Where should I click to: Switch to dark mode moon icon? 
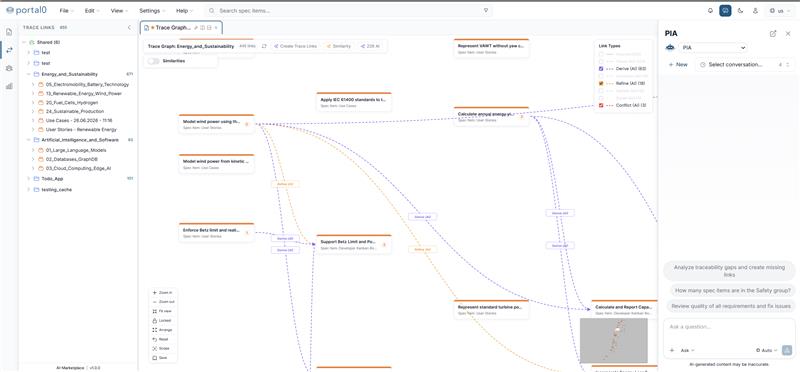click(x=740, y=11)
